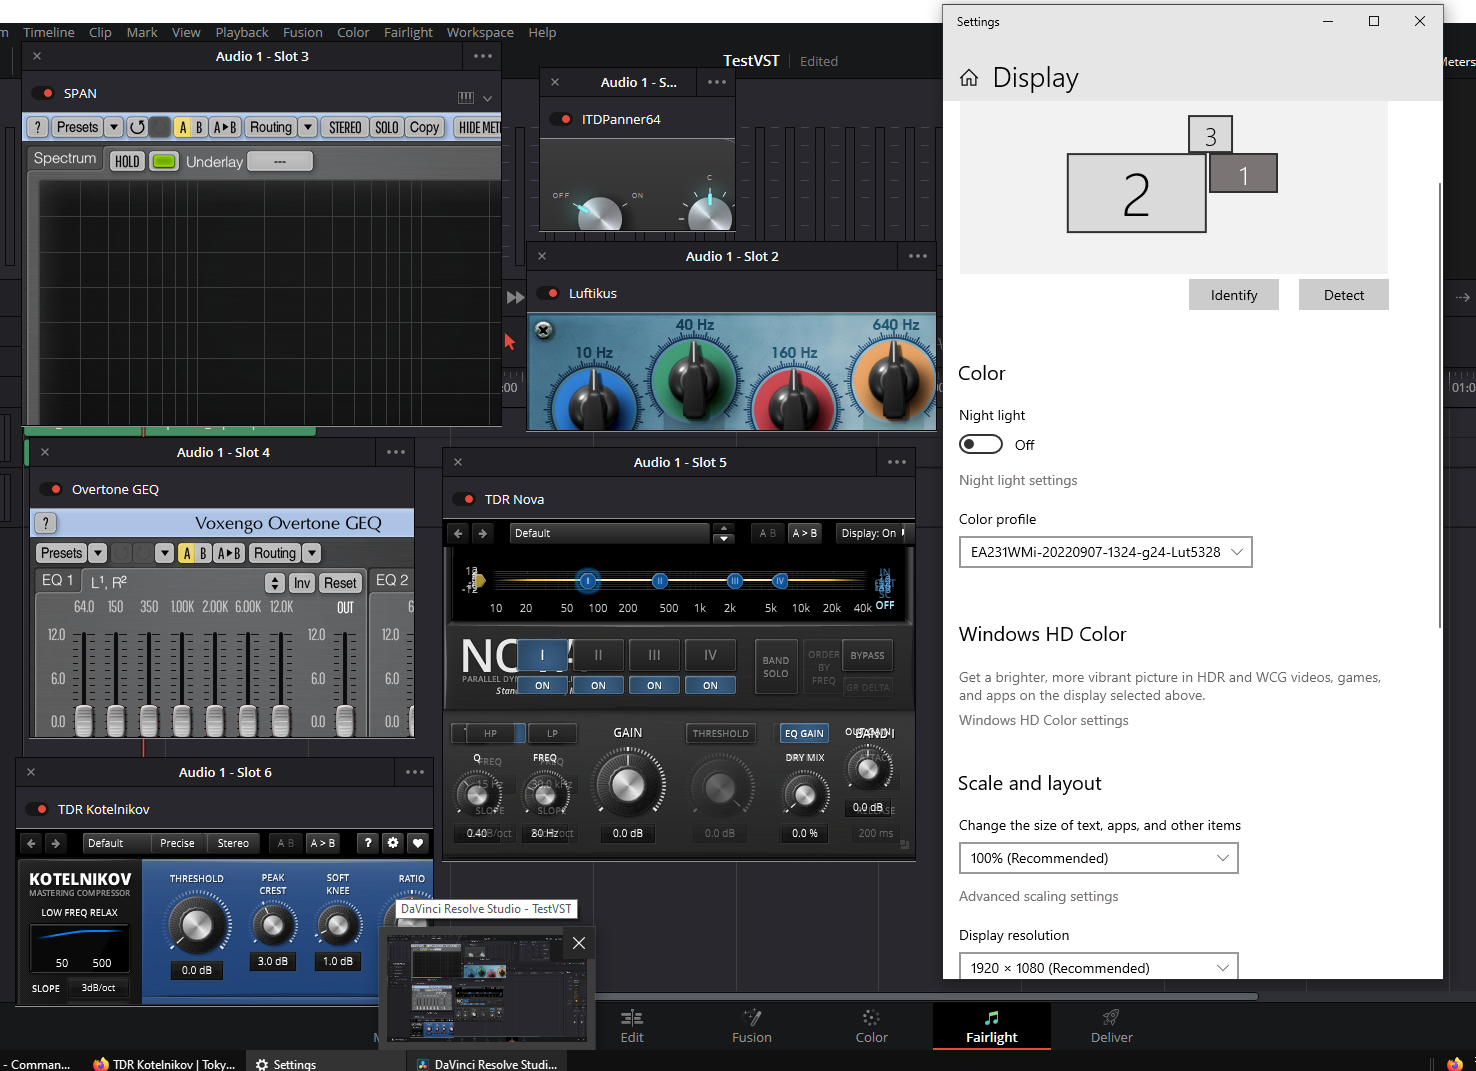Viewport: 1476px width, 1071px height.
Task: Open Slot 4 Overtone GEQ three-dots menu
Action: pos(396,452)
